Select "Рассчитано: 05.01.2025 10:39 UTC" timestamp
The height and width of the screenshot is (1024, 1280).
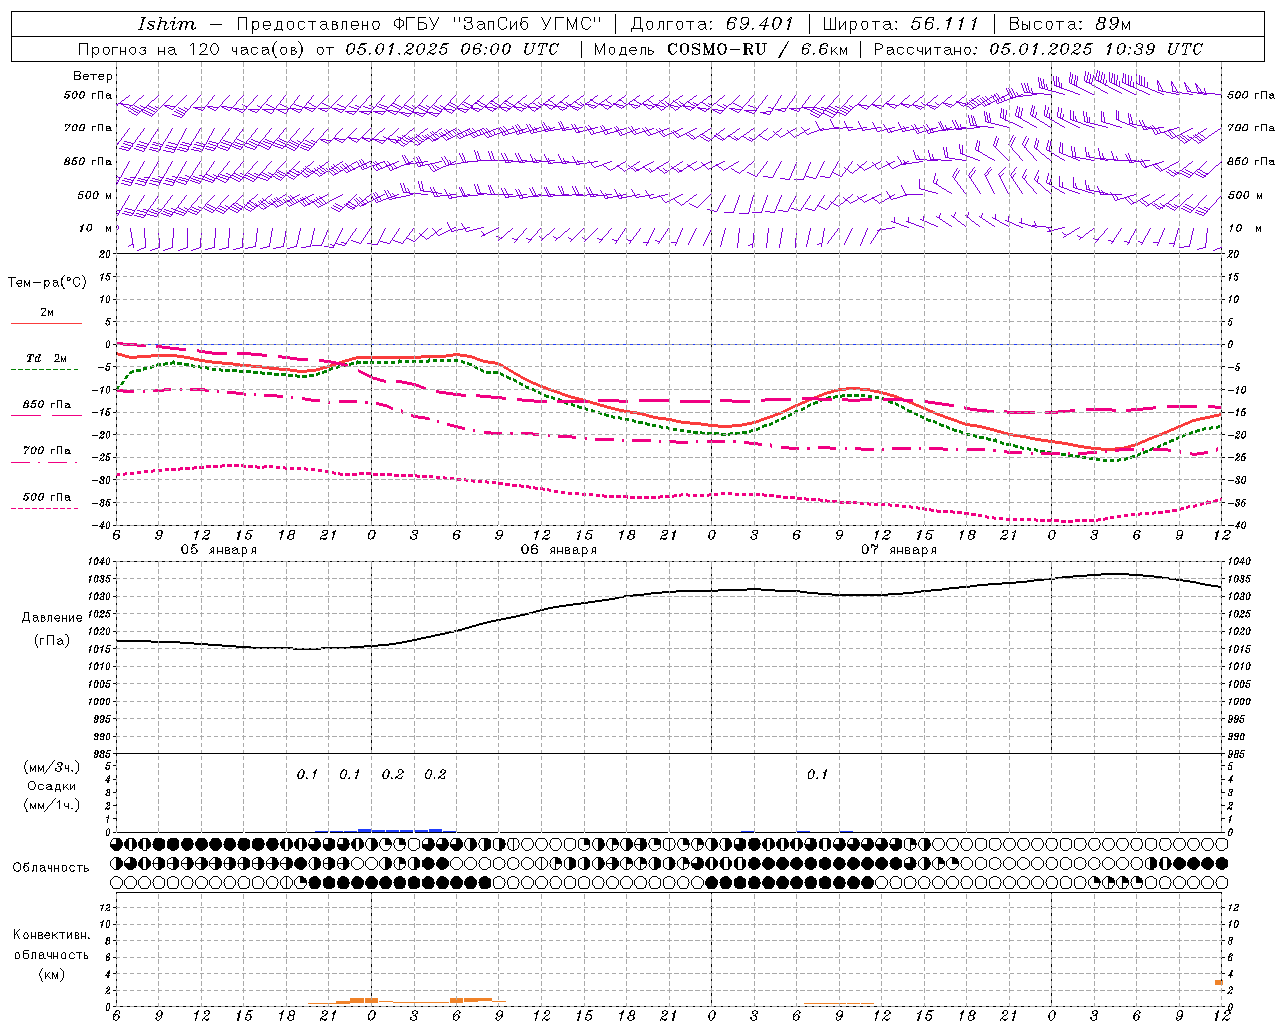pos(1038,49)
